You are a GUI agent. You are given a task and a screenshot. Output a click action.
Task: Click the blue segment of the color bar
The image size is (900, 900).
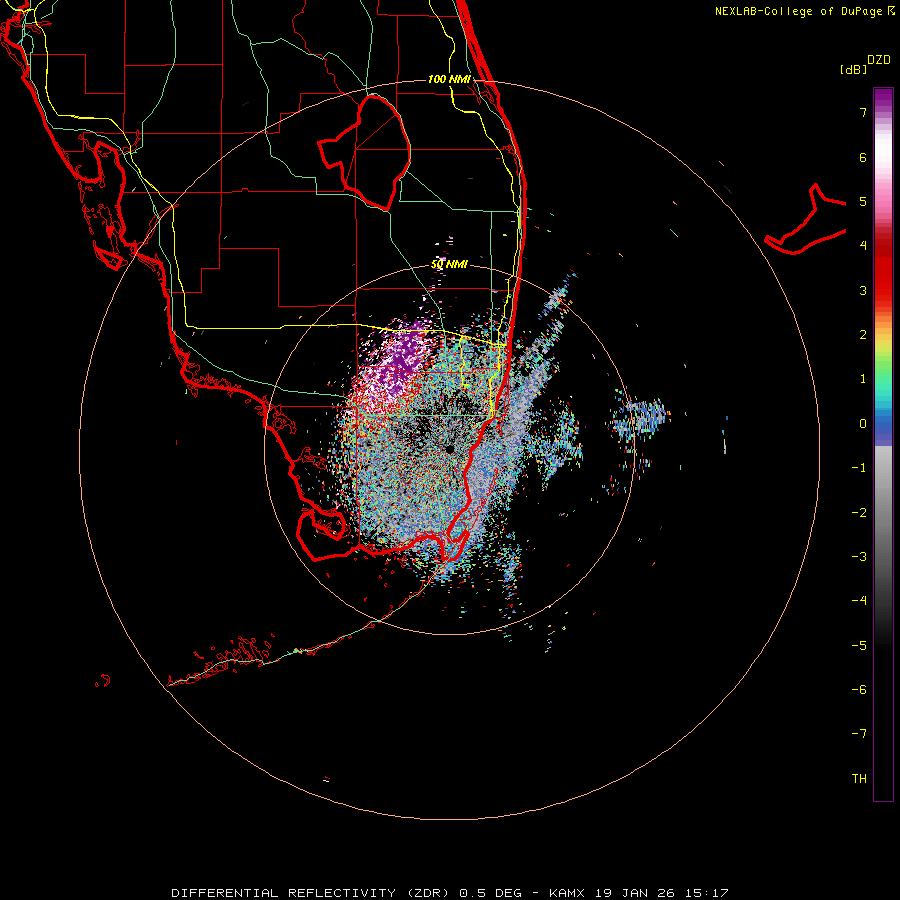pyautogui.click(x=883, y=428)
